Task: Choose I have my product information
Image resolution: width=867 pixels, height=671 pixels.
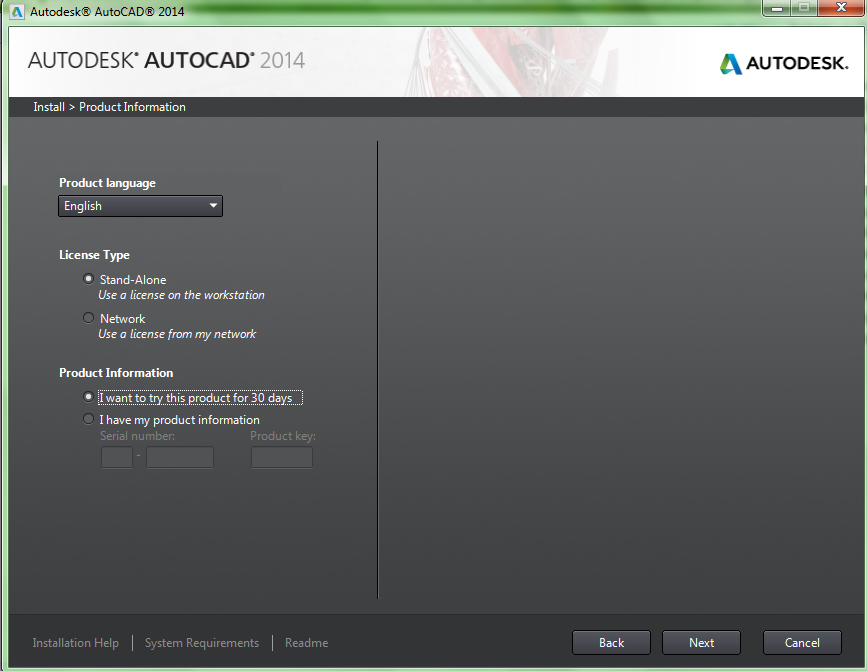Action: [88, 419]
